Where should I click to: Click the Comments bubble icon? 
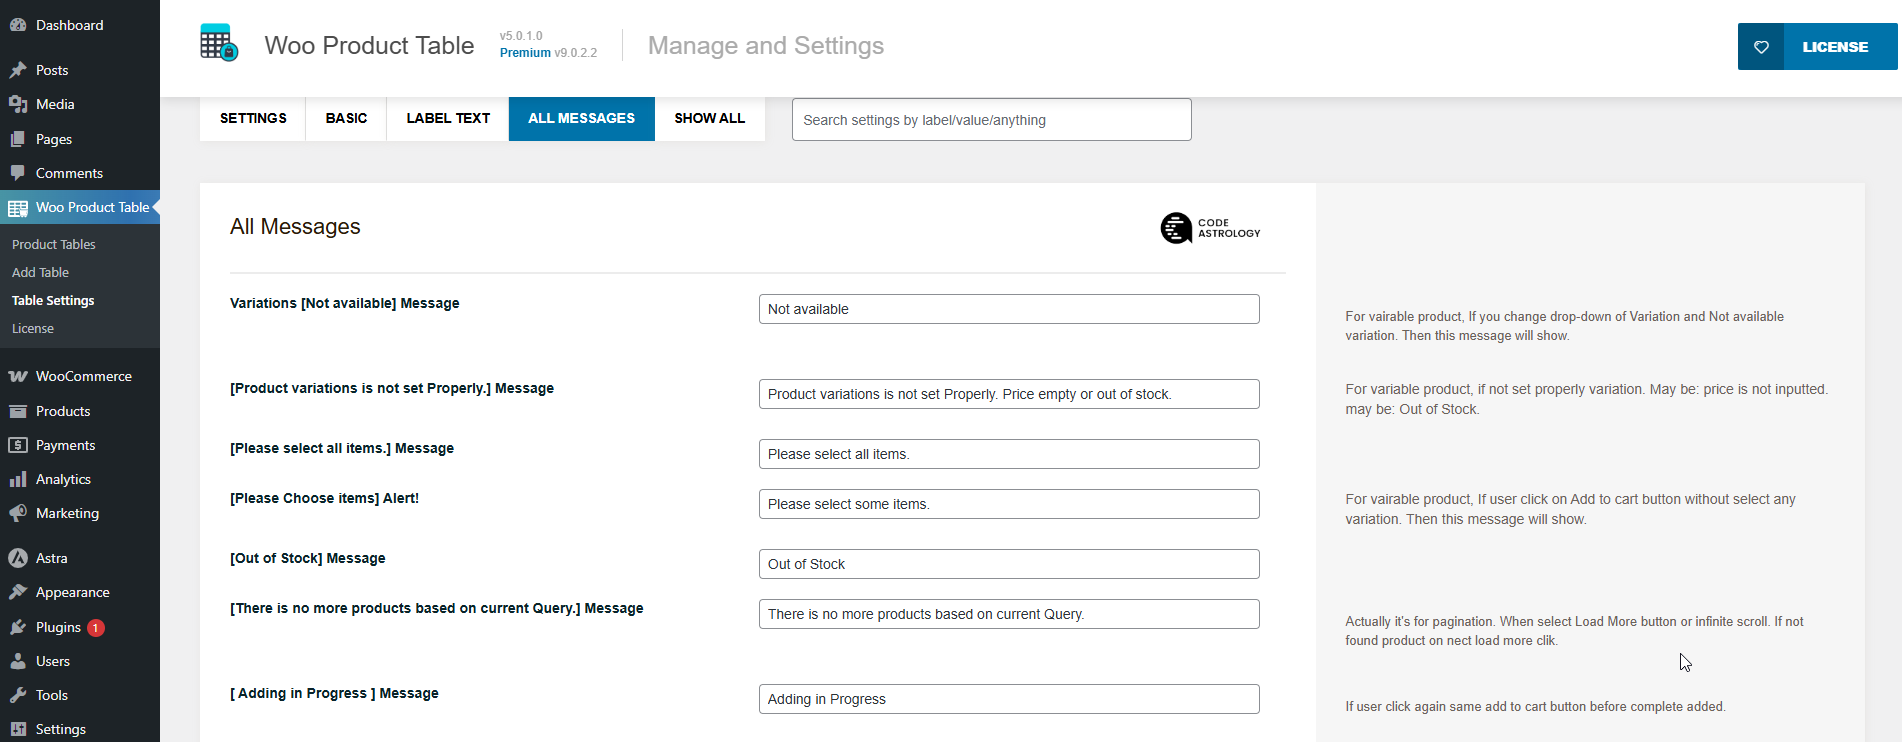click(18, 173)
